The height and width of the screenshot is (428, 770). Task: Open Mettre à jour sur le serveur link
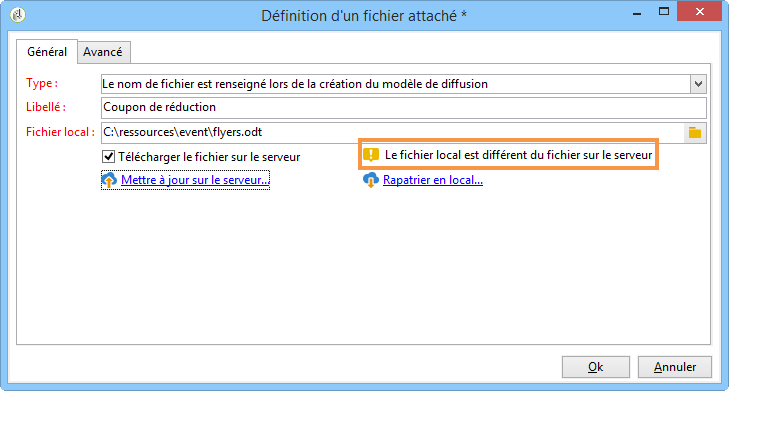tap(195, 180)
